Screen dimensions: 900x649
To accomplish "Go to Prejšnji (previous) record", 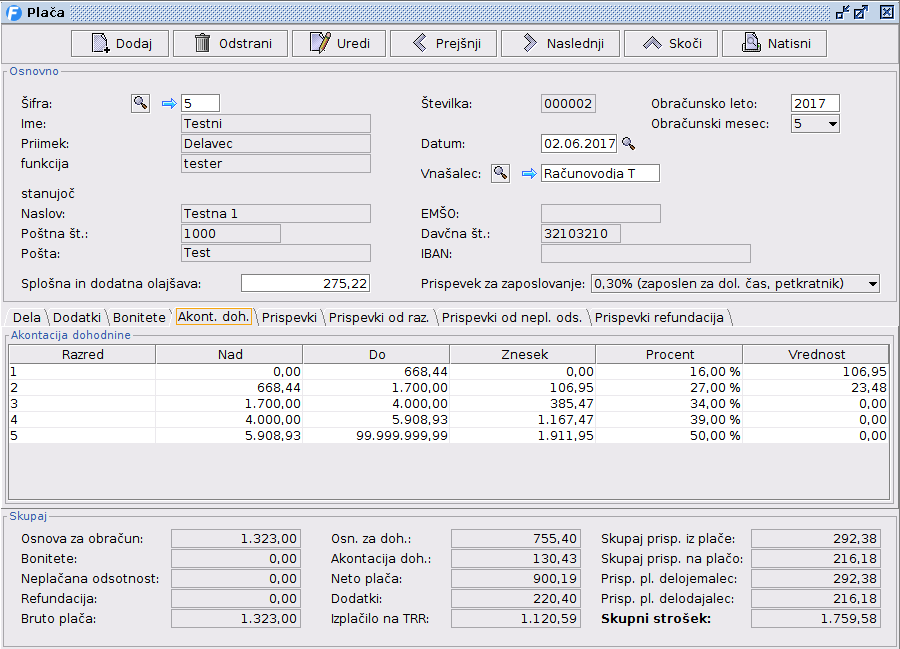I will pos(443,44).
